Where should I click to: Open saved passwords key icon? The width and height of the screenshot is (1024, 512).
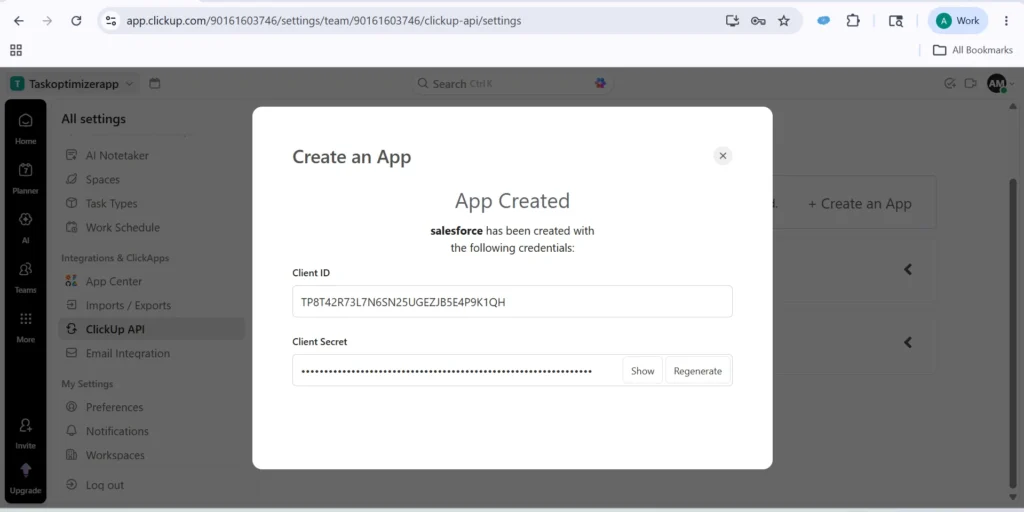click(758, 21)
